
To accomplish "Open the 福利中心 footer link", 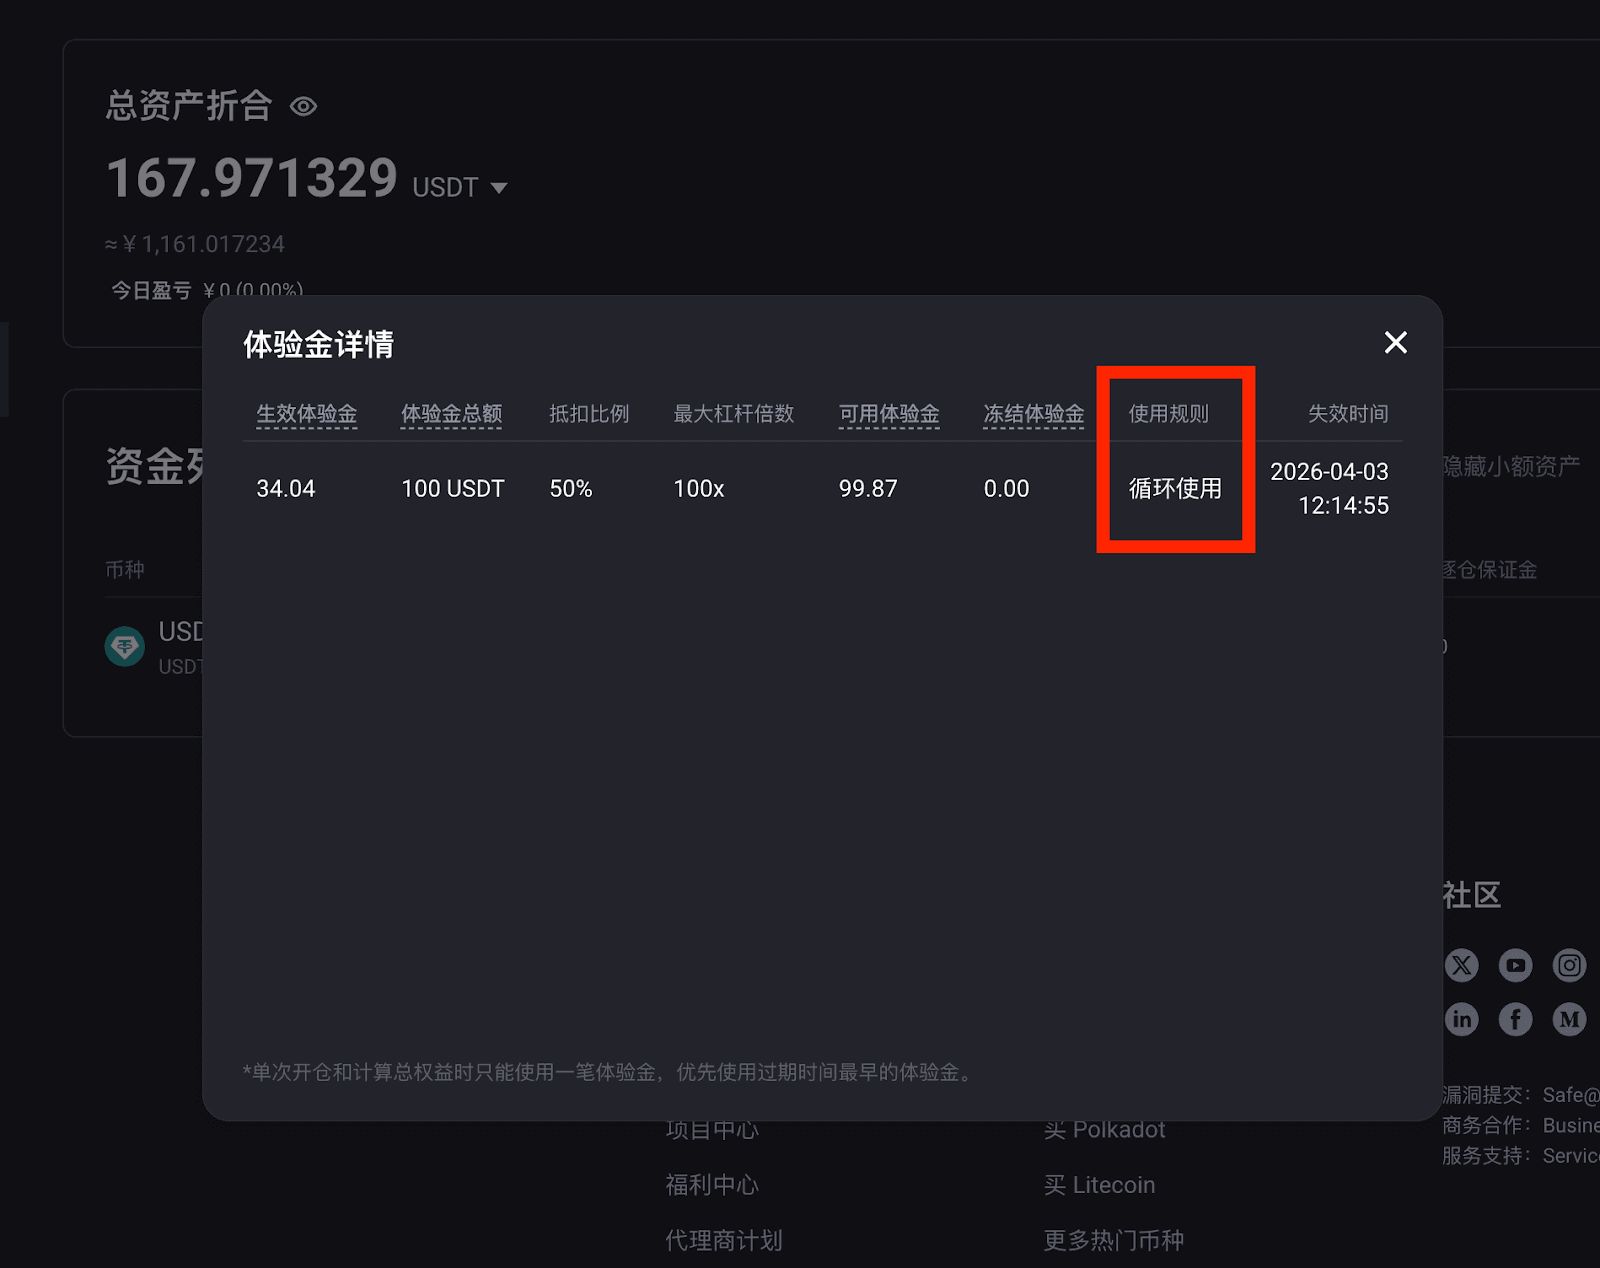I will pos(712,1185).
